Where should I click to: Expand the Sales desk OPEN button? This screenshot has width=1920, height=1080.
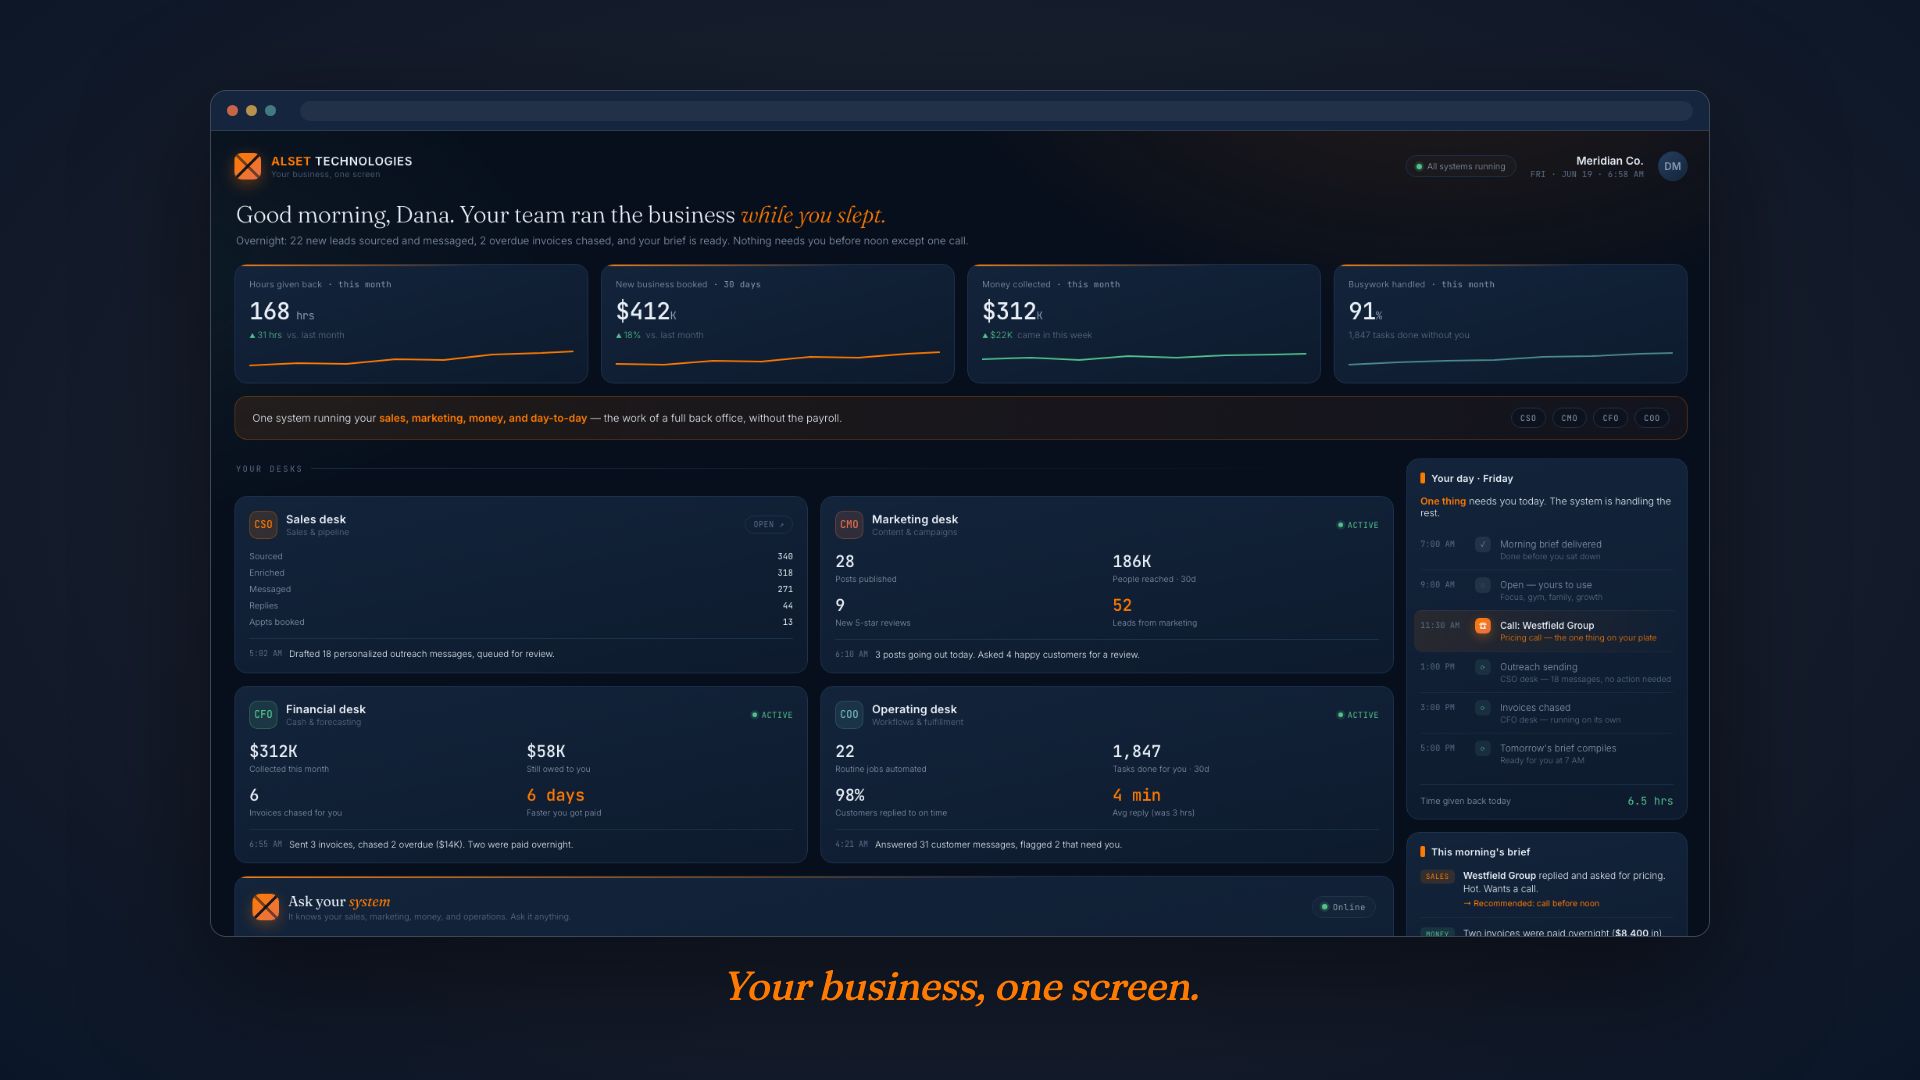[x=768, y=524]
